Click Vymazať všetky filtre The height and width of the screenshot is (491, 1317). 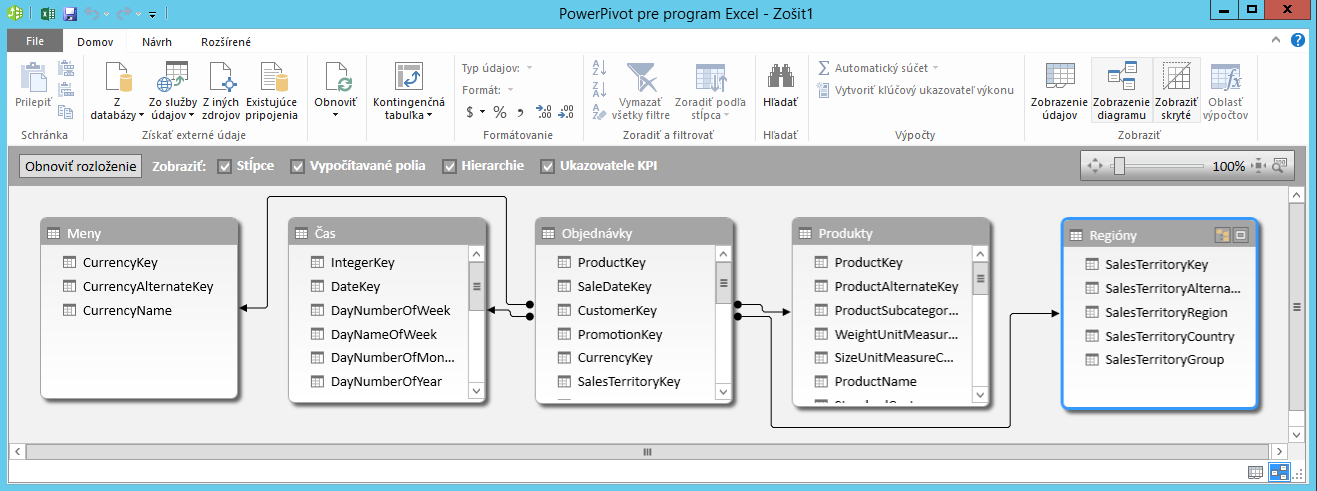coord(643,91)
